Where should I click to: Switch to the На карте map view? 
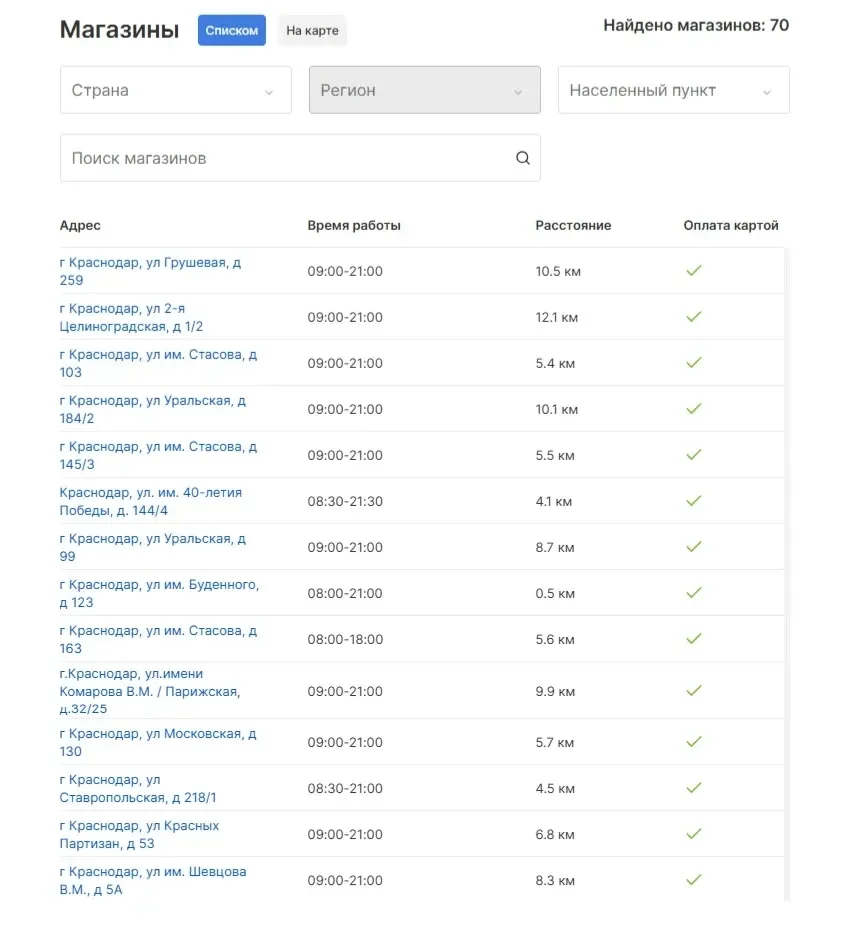pyautogui.click(x=312, y=30)
